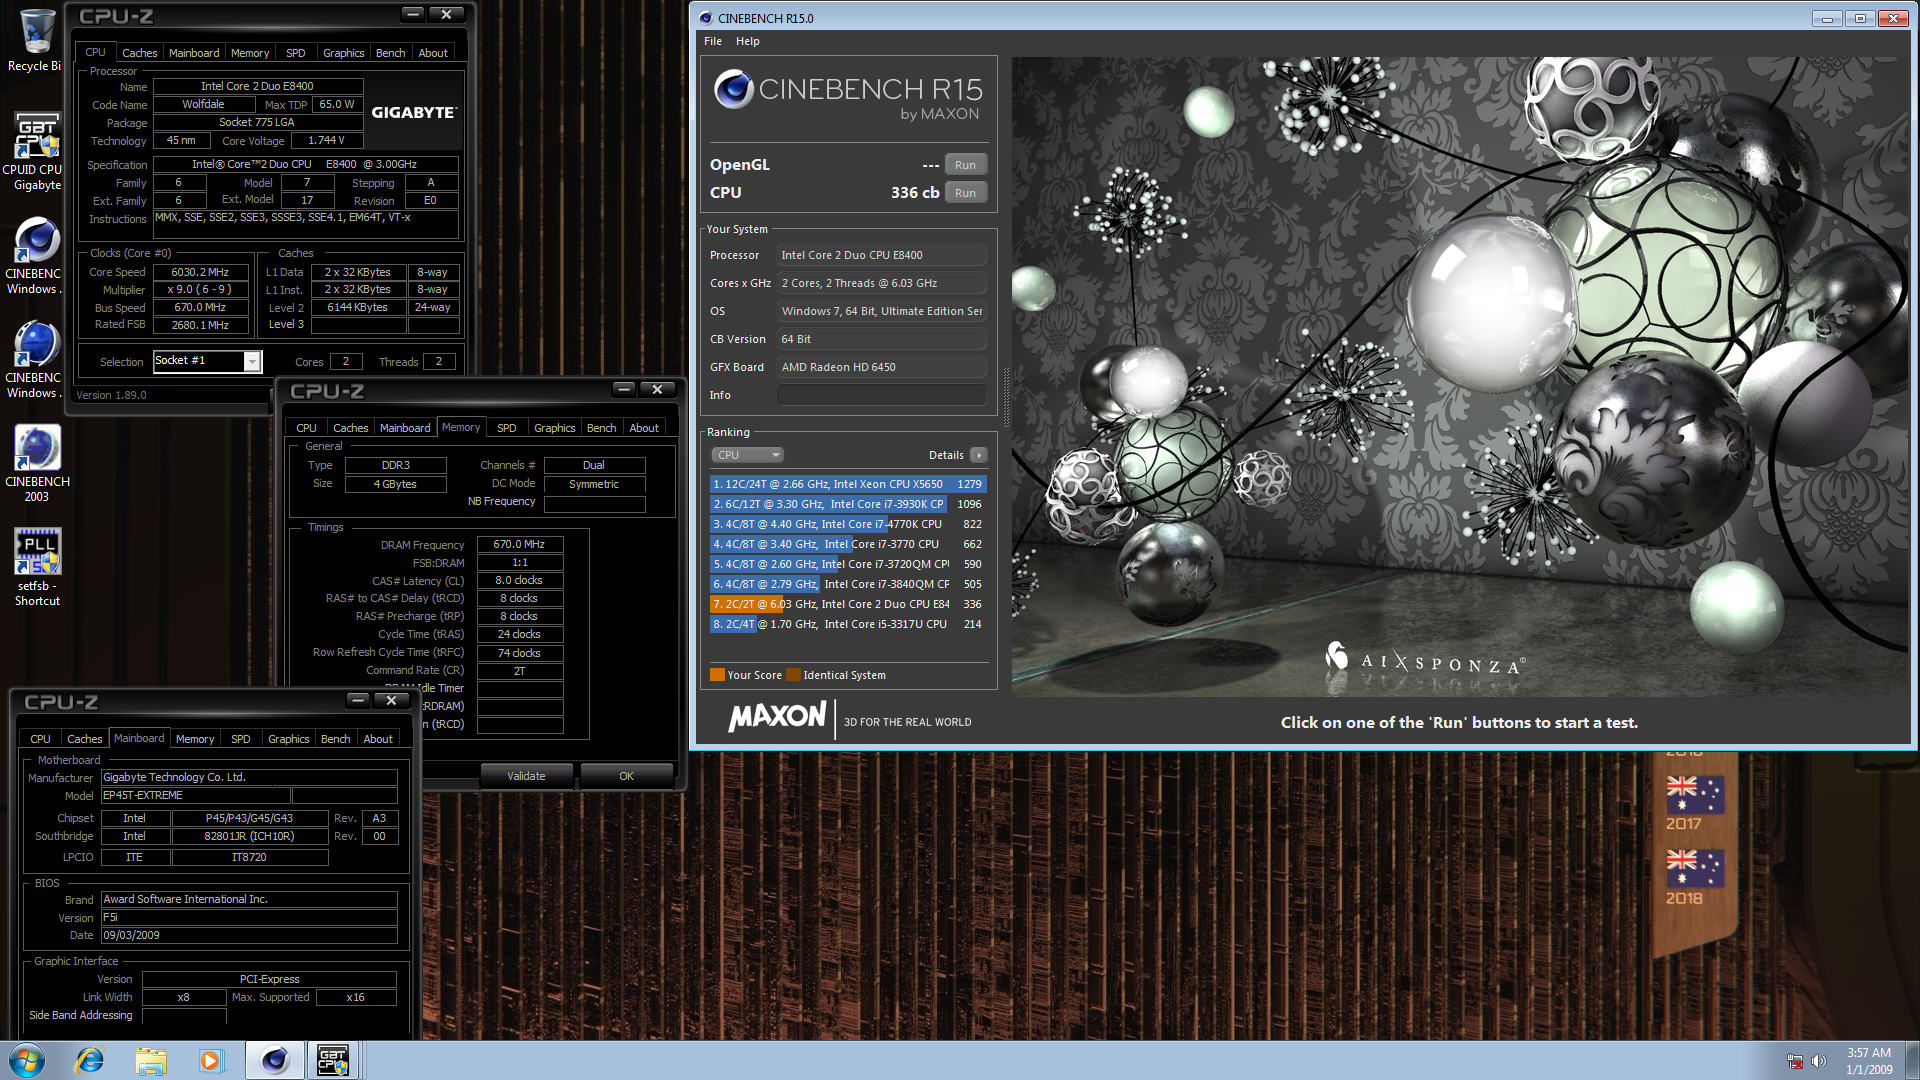Click the brown Identical System legend swatch
The height and width of the screenshot is (1080, 1920).
coord(793,675)
